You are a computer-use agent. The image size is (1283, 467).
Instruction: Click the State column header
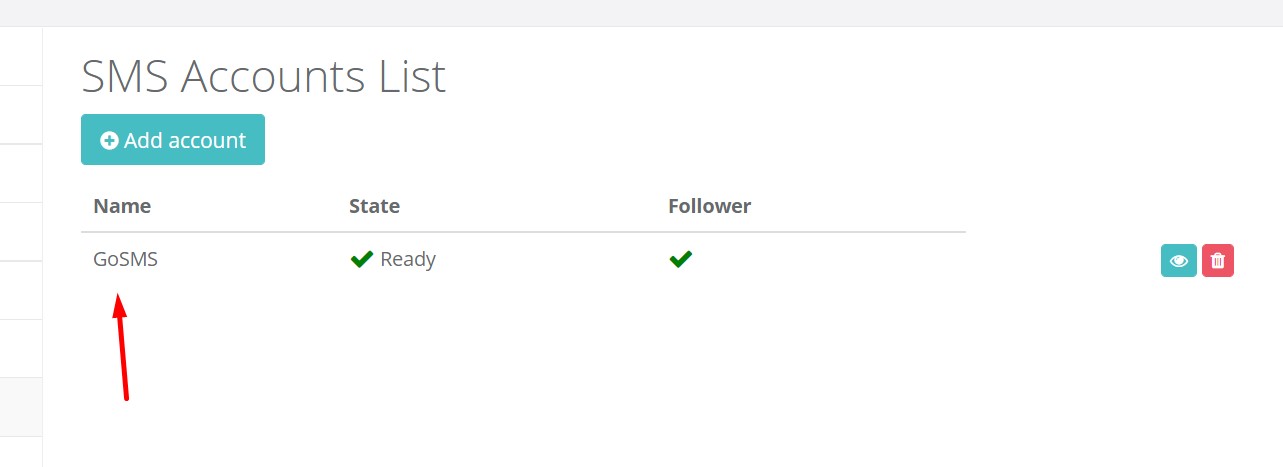pyautogui.click(x=374, y=206)
